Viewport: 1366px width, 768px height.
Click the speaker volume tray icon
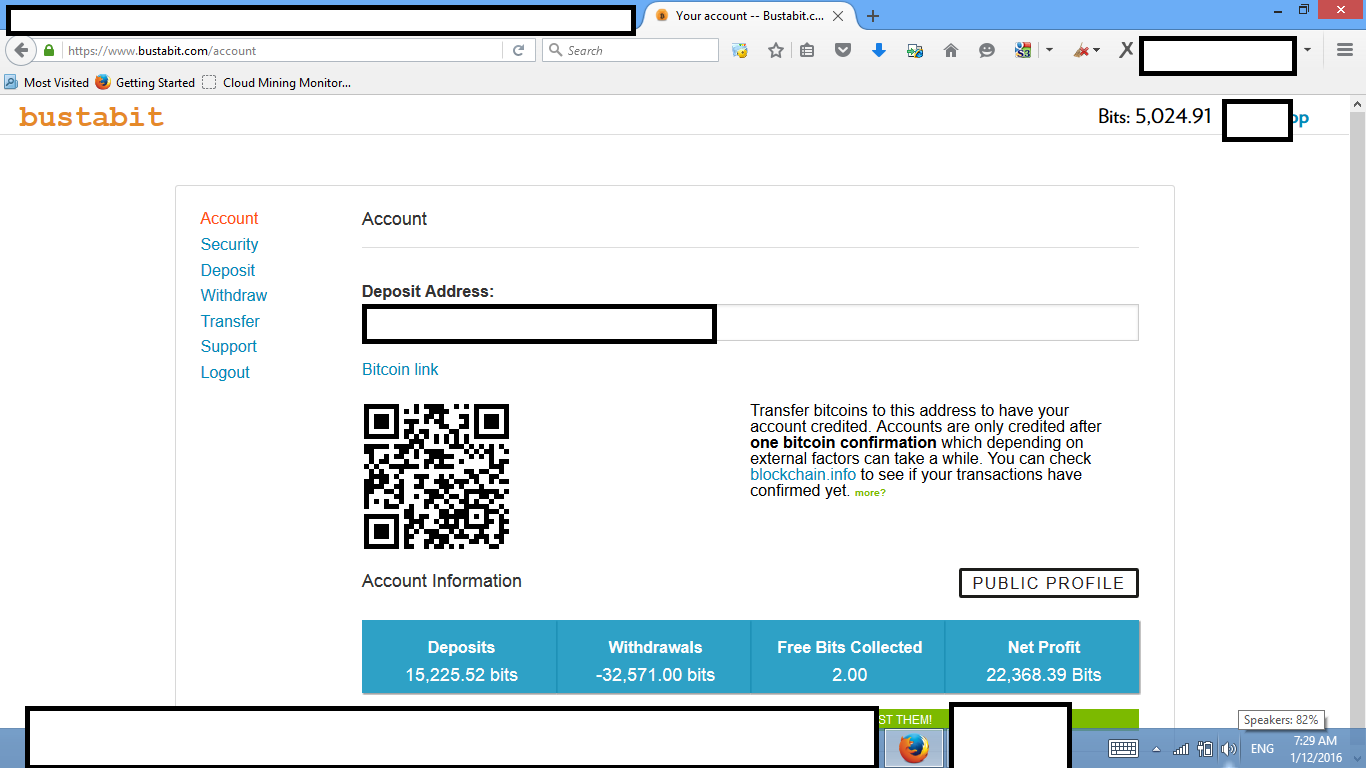[x=1229, y=748]
